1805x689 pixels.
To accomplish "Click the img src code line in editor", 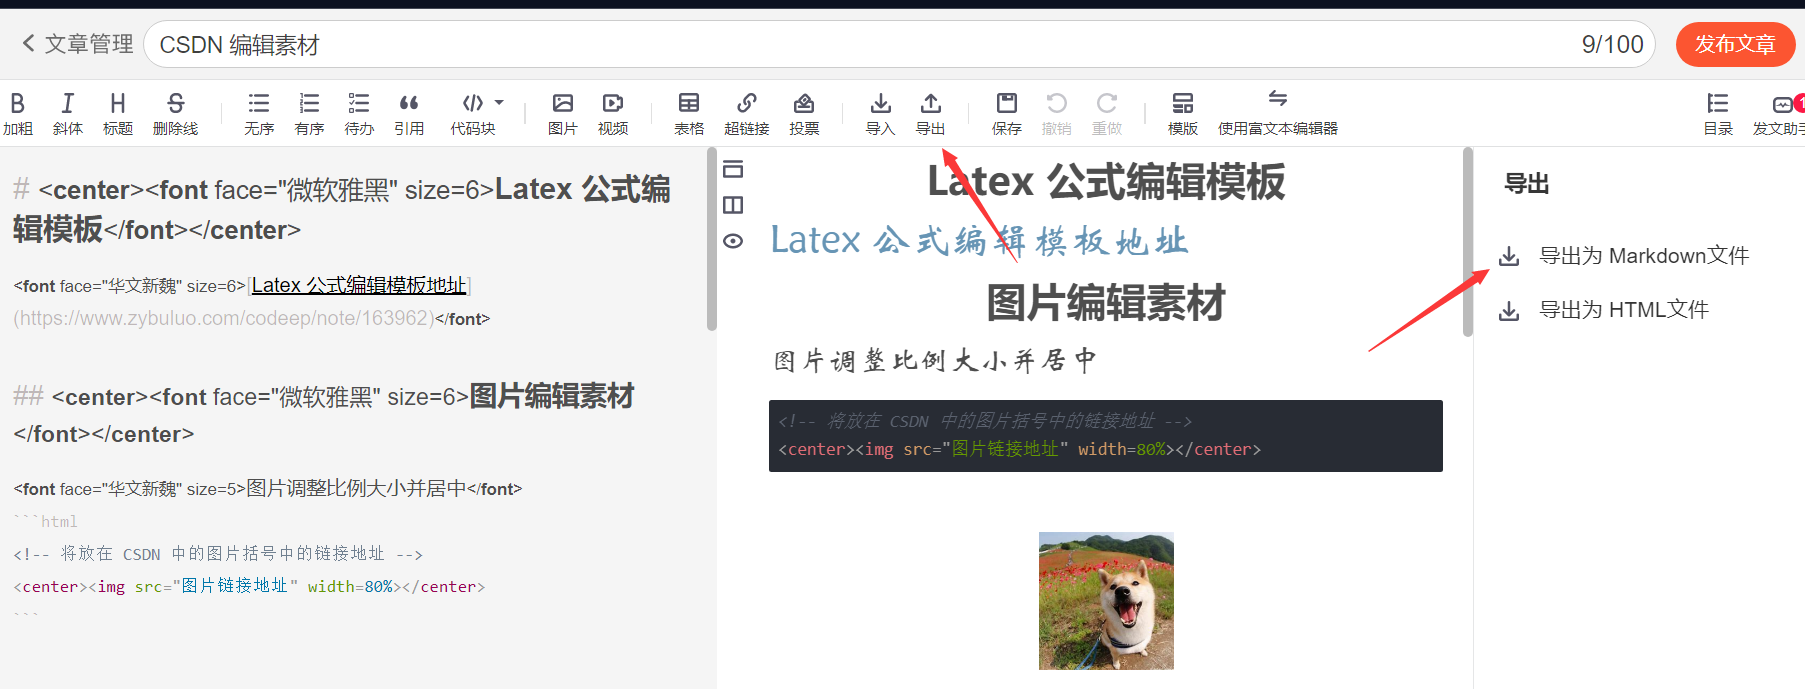I will point(249,587).
